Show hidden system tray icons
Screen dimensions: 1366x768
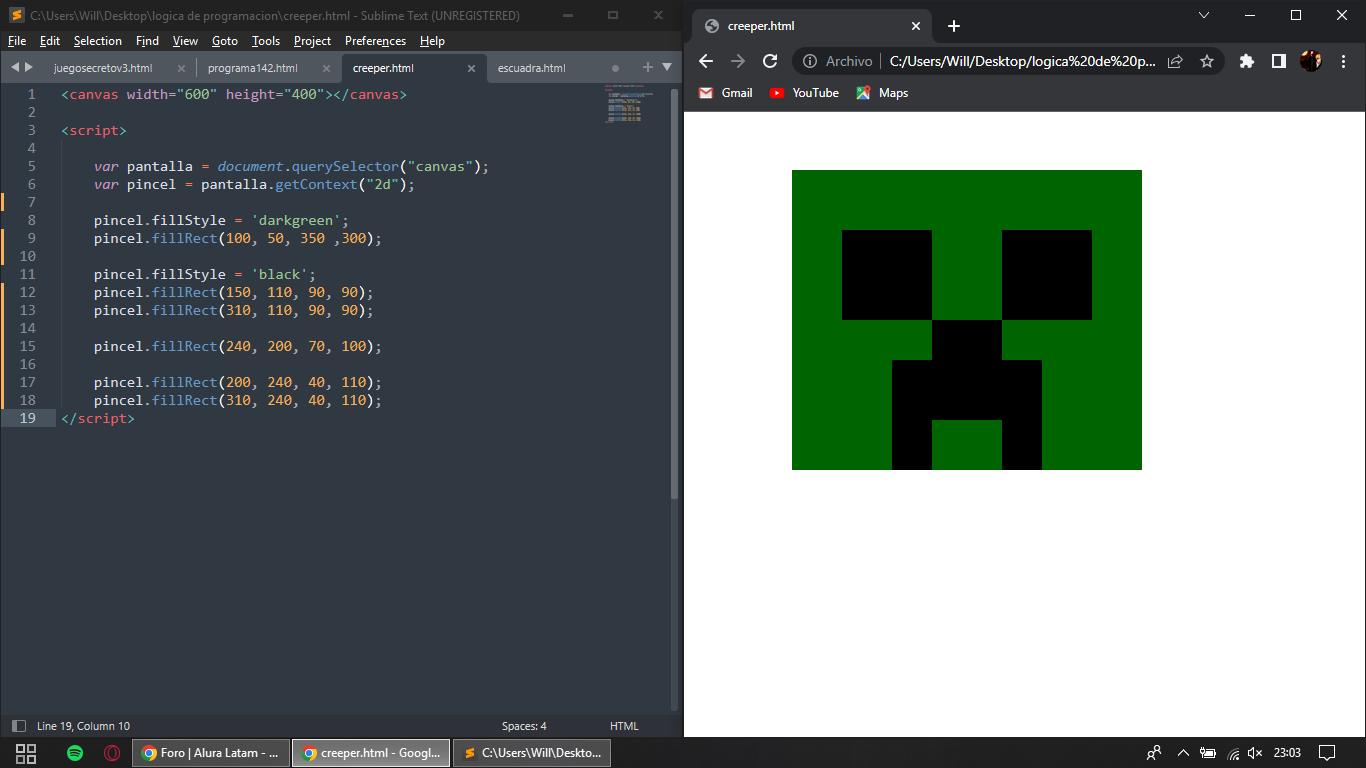pos(1183,753)
